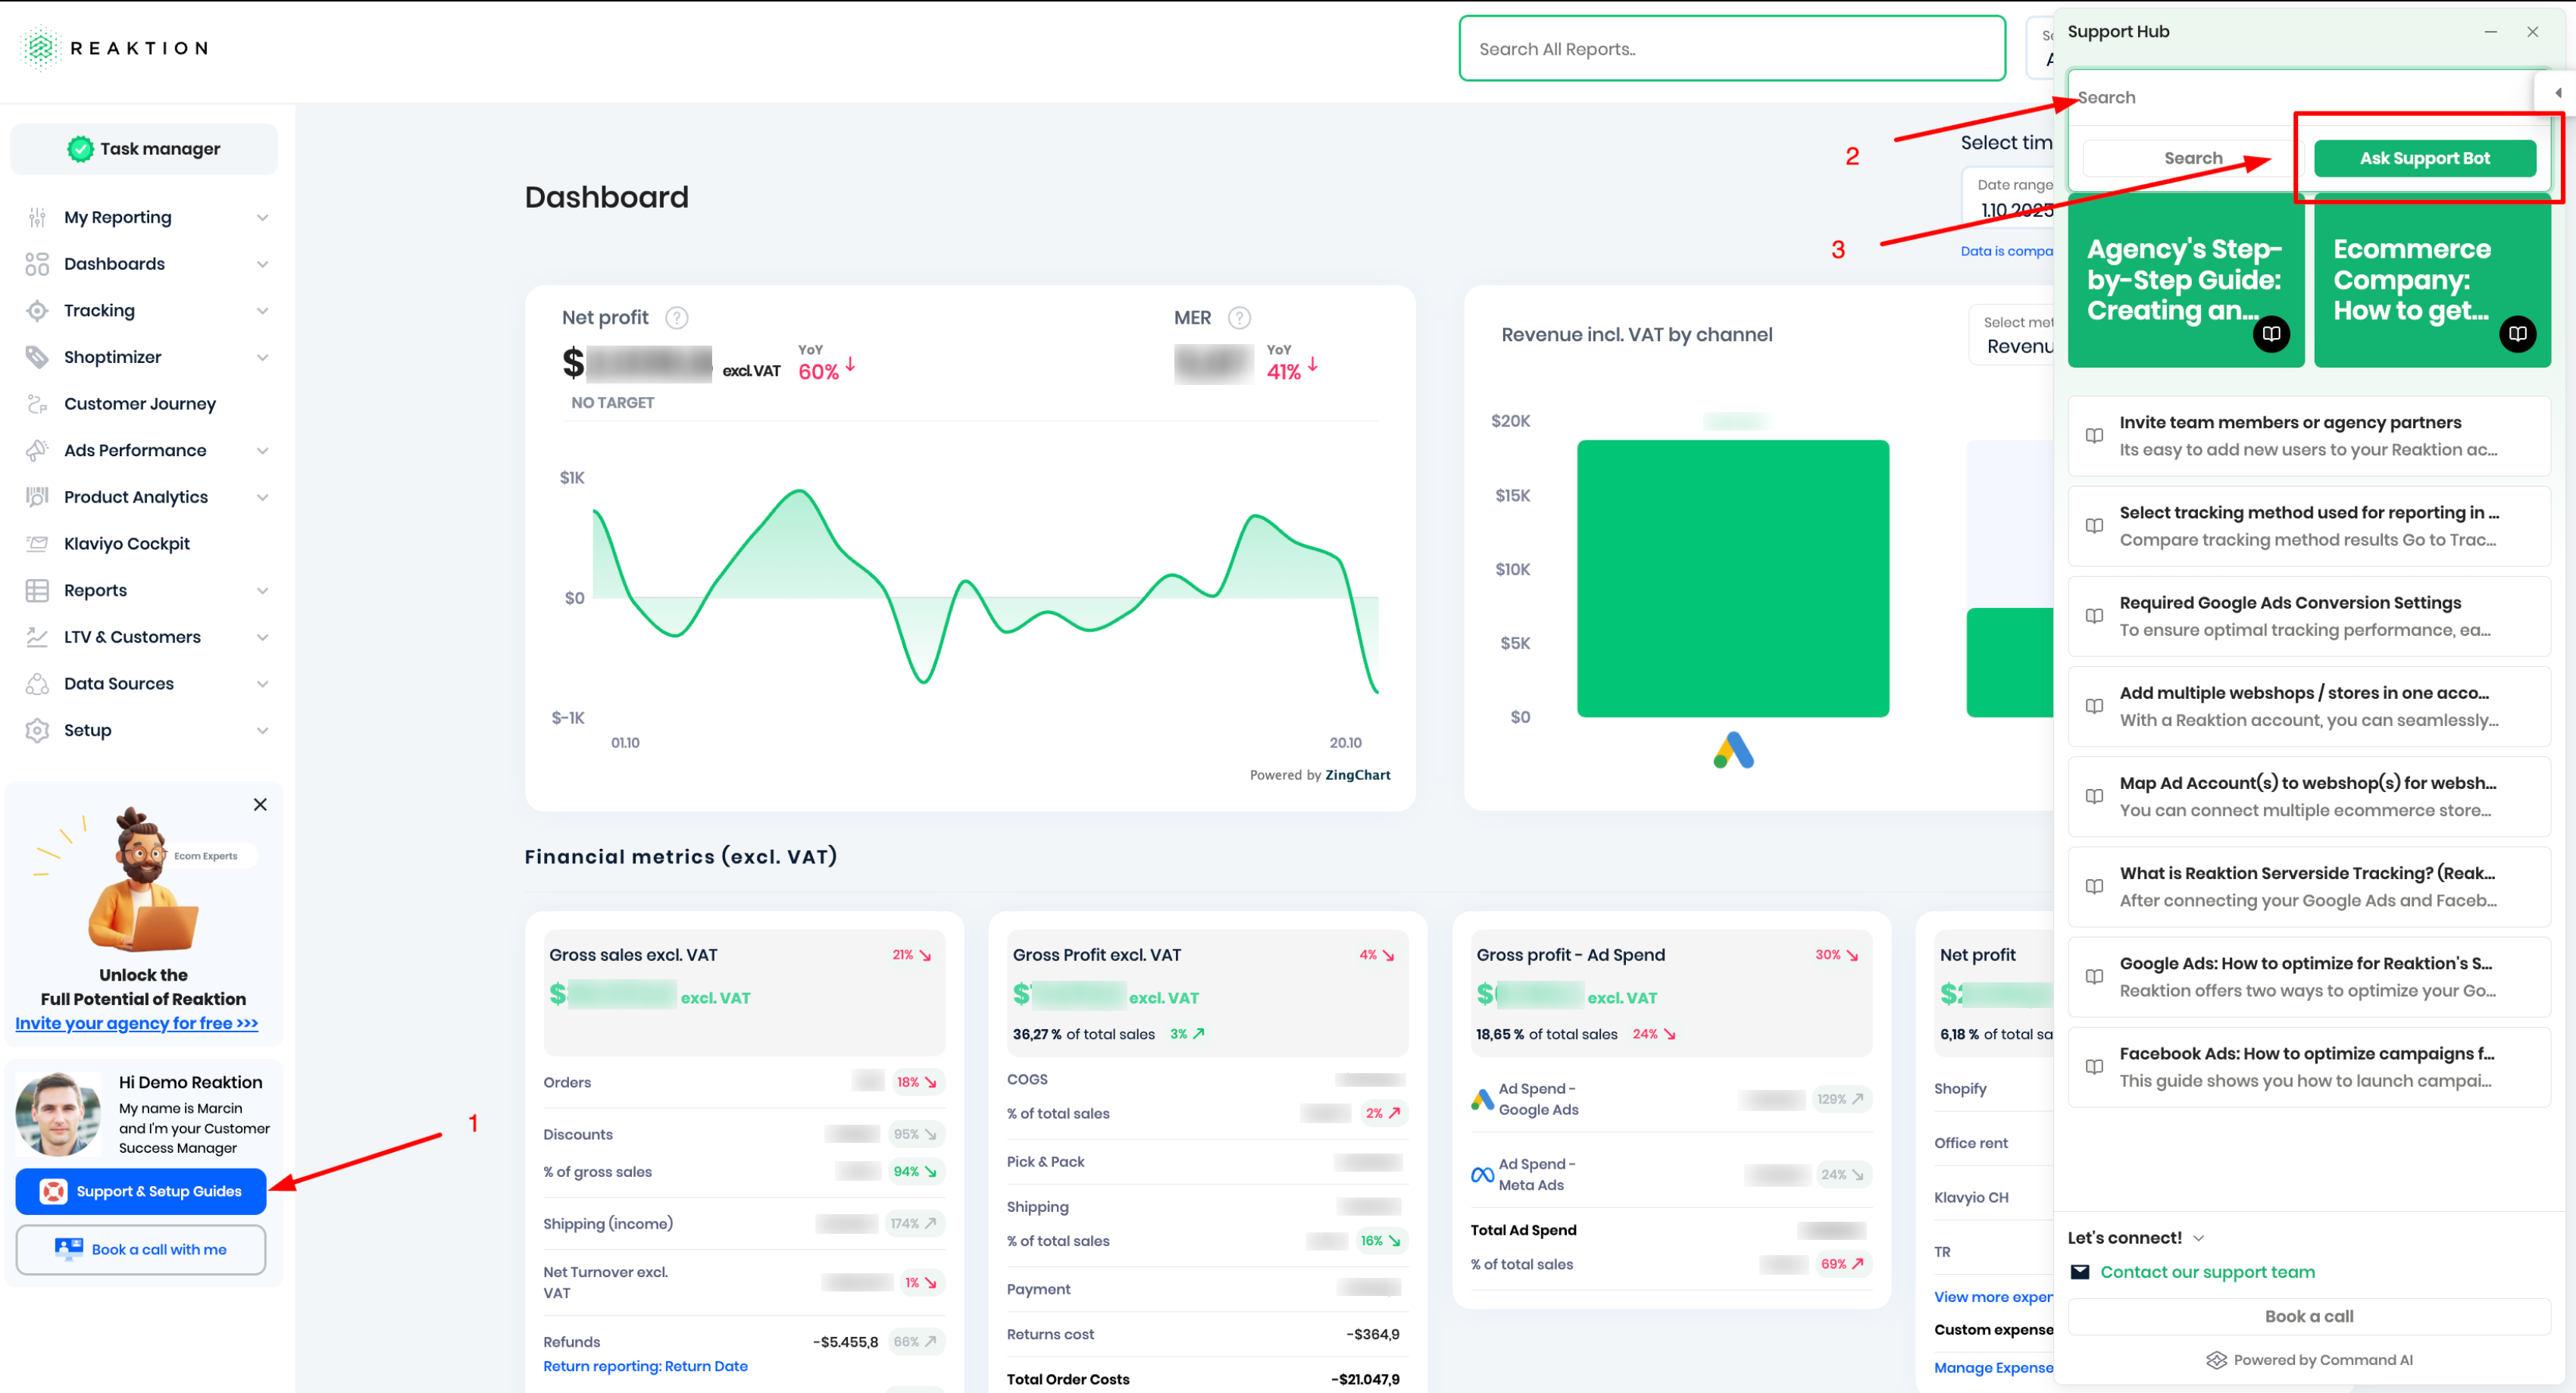Click book icon on Agency's Step-by-Step Guide card
The width and height of the screenshot is (2576, 1393).
[2271, 334]
